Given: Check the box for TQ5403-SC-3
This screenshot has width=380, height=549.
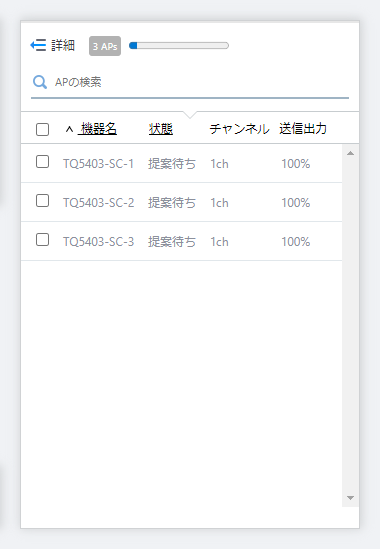Looking at the screenshot, I should (x=42, y=240).
